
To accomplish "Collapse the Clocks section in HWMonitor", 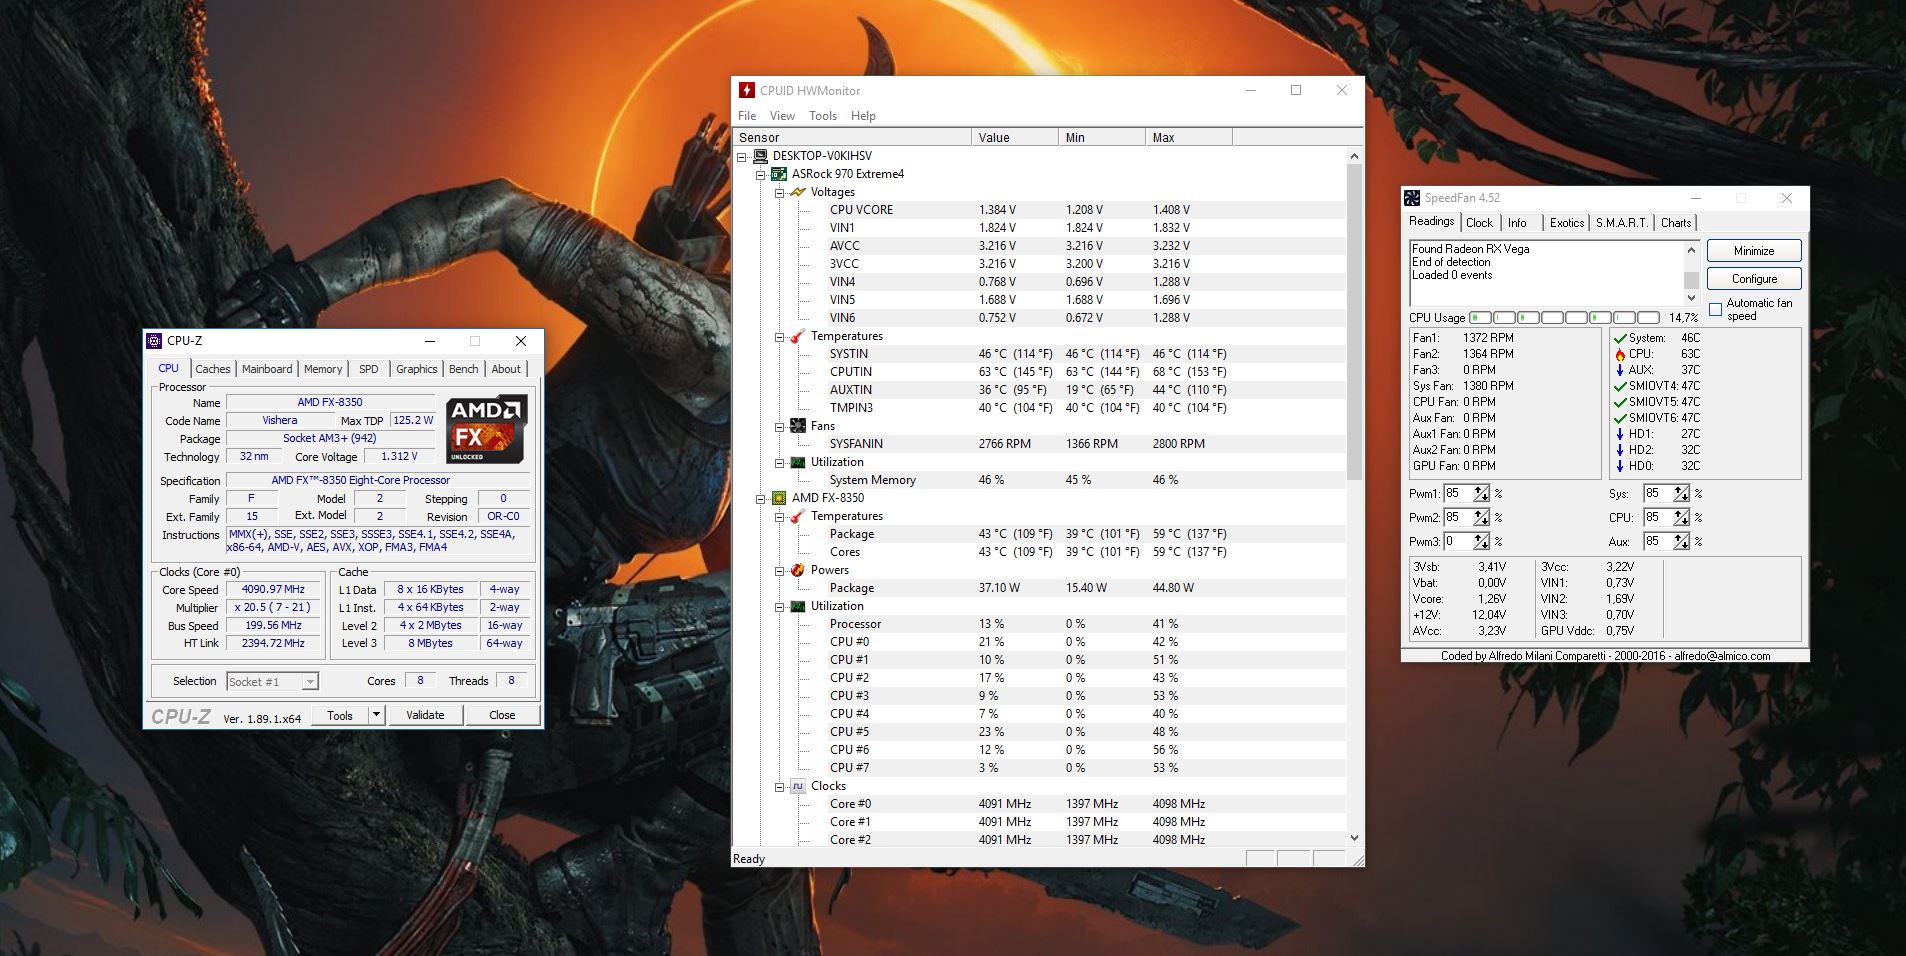I will click(x=780, y=787).
